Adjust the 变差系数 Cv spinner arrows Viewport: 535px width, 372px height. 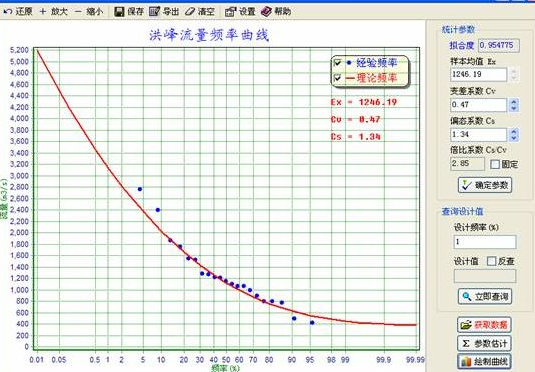click(x=514, y=105)
